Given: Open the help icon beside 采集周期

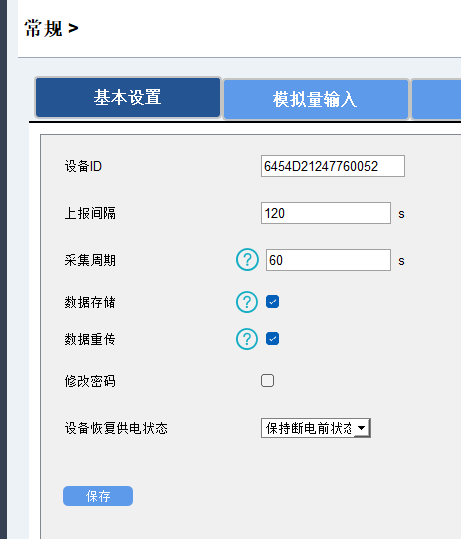Looking at the screenshot, I should [x=247, y=260].
